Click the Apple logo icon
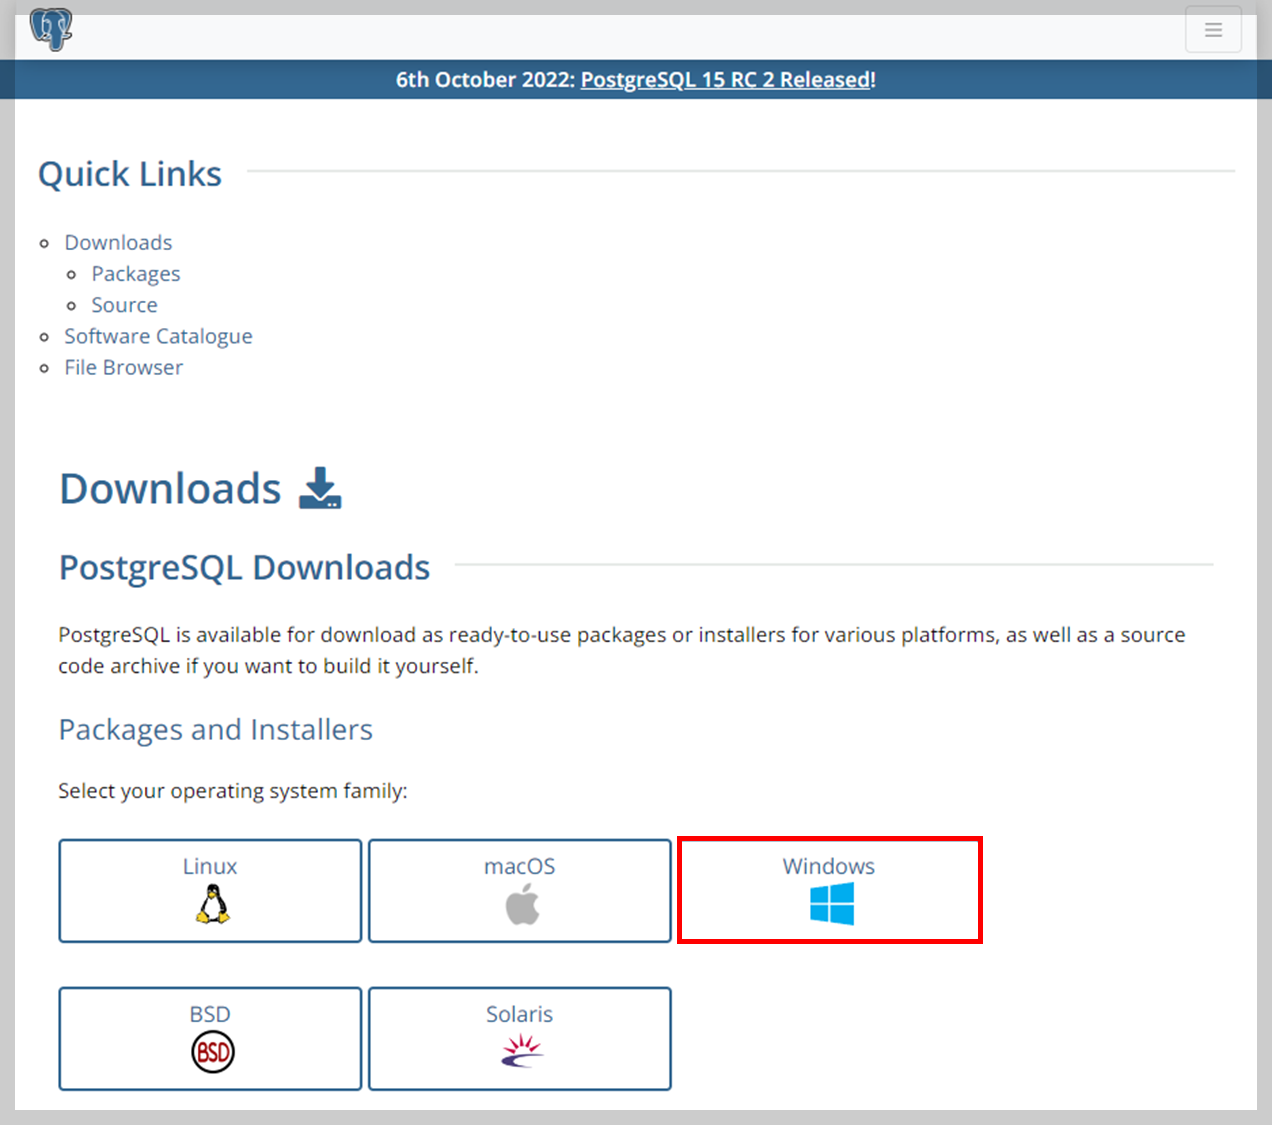This screenshot has width=1272, height=1125. coord(522,904)
